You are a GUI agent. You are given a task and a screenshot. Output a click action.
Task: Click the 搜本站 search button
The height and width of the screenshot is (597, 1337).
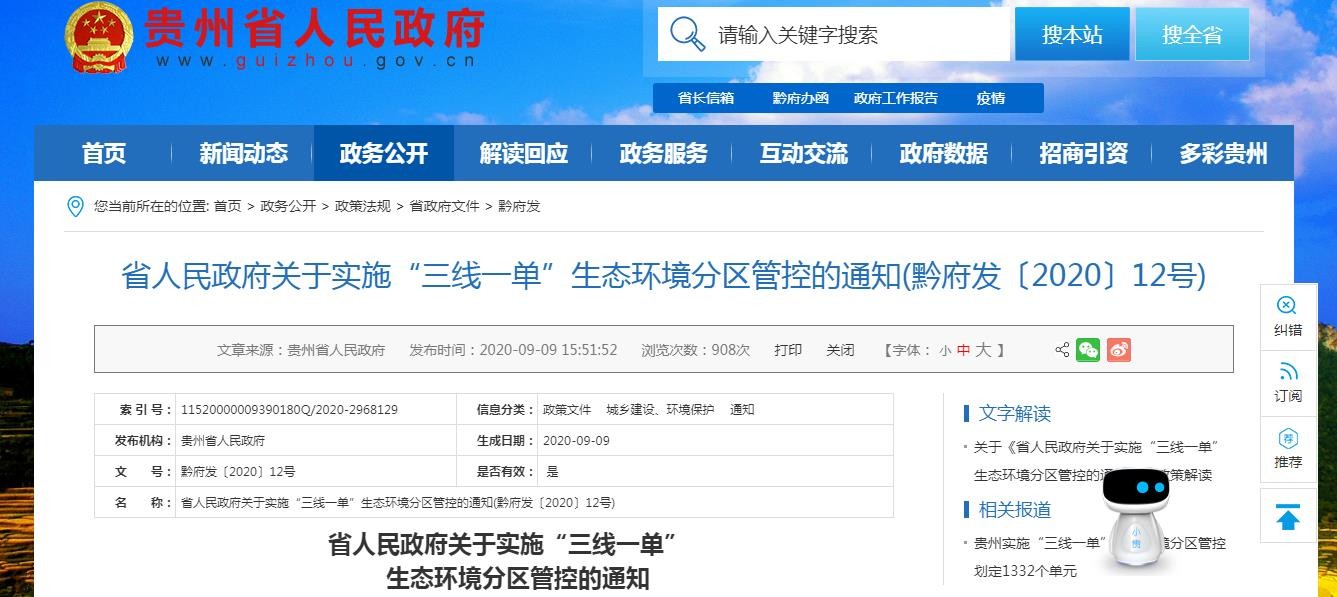[1072, 35]
